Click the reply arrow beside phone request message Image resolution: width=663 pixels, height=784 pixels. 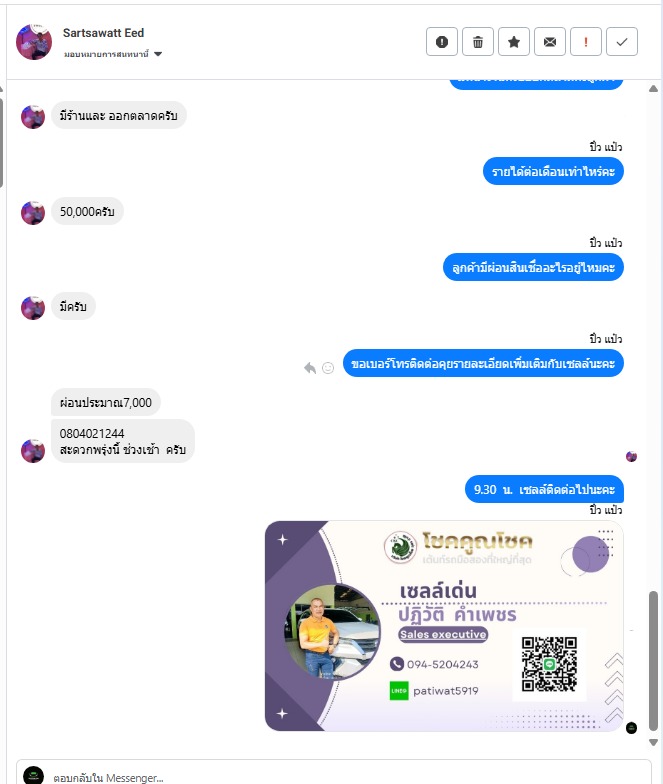pyautogui.click(x=310, y=368)
